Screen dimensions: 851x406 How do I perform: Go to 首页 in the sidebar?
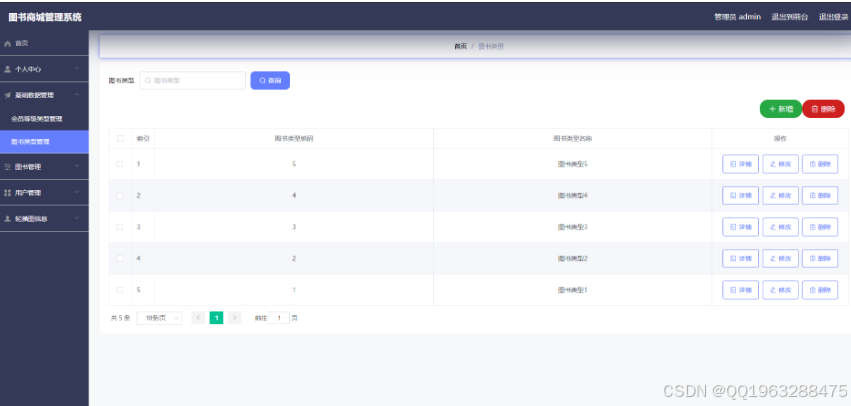point(44,43)
